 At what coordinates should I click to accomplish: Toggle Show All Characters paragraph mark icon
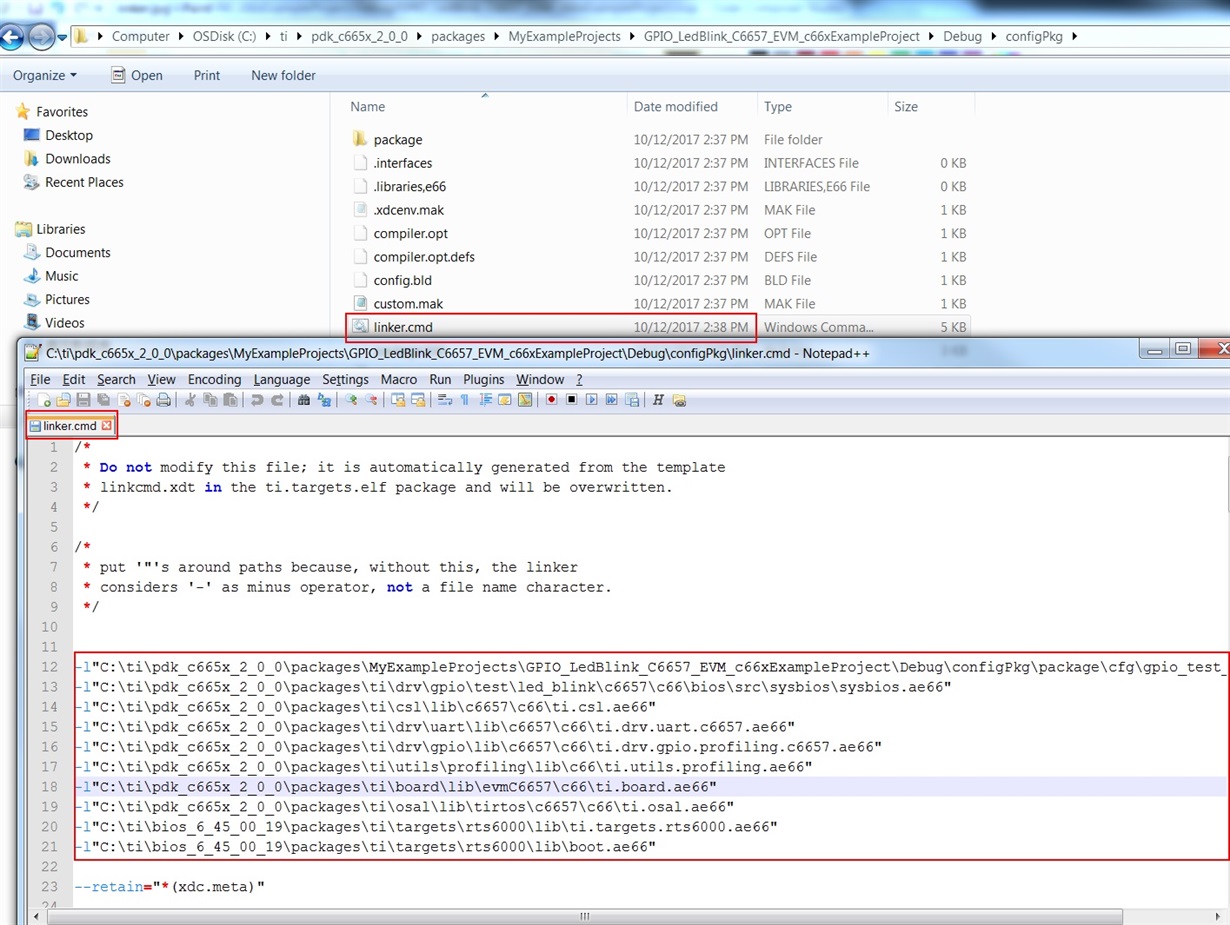tap(462, 399)
